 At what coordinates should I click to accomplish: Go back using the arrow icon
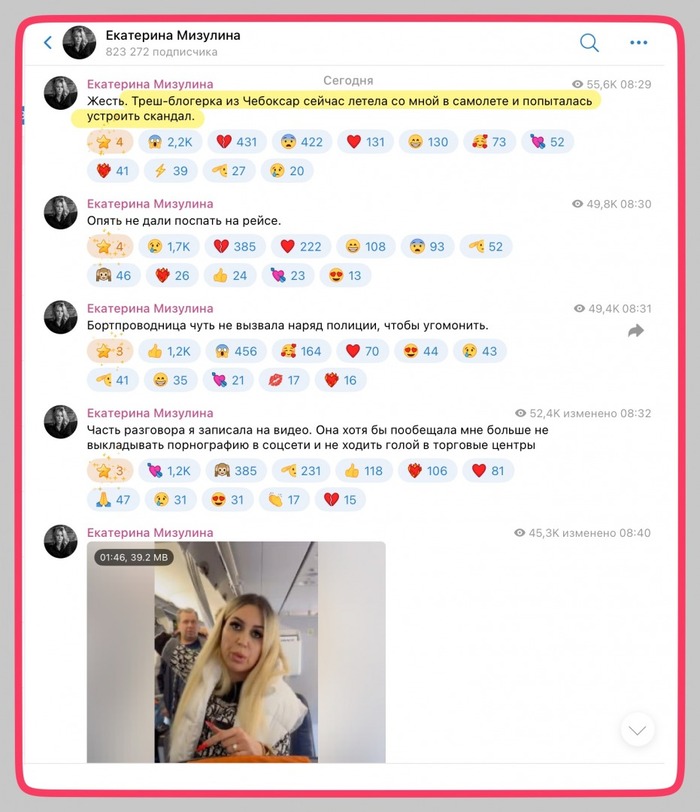coord(48,42)
